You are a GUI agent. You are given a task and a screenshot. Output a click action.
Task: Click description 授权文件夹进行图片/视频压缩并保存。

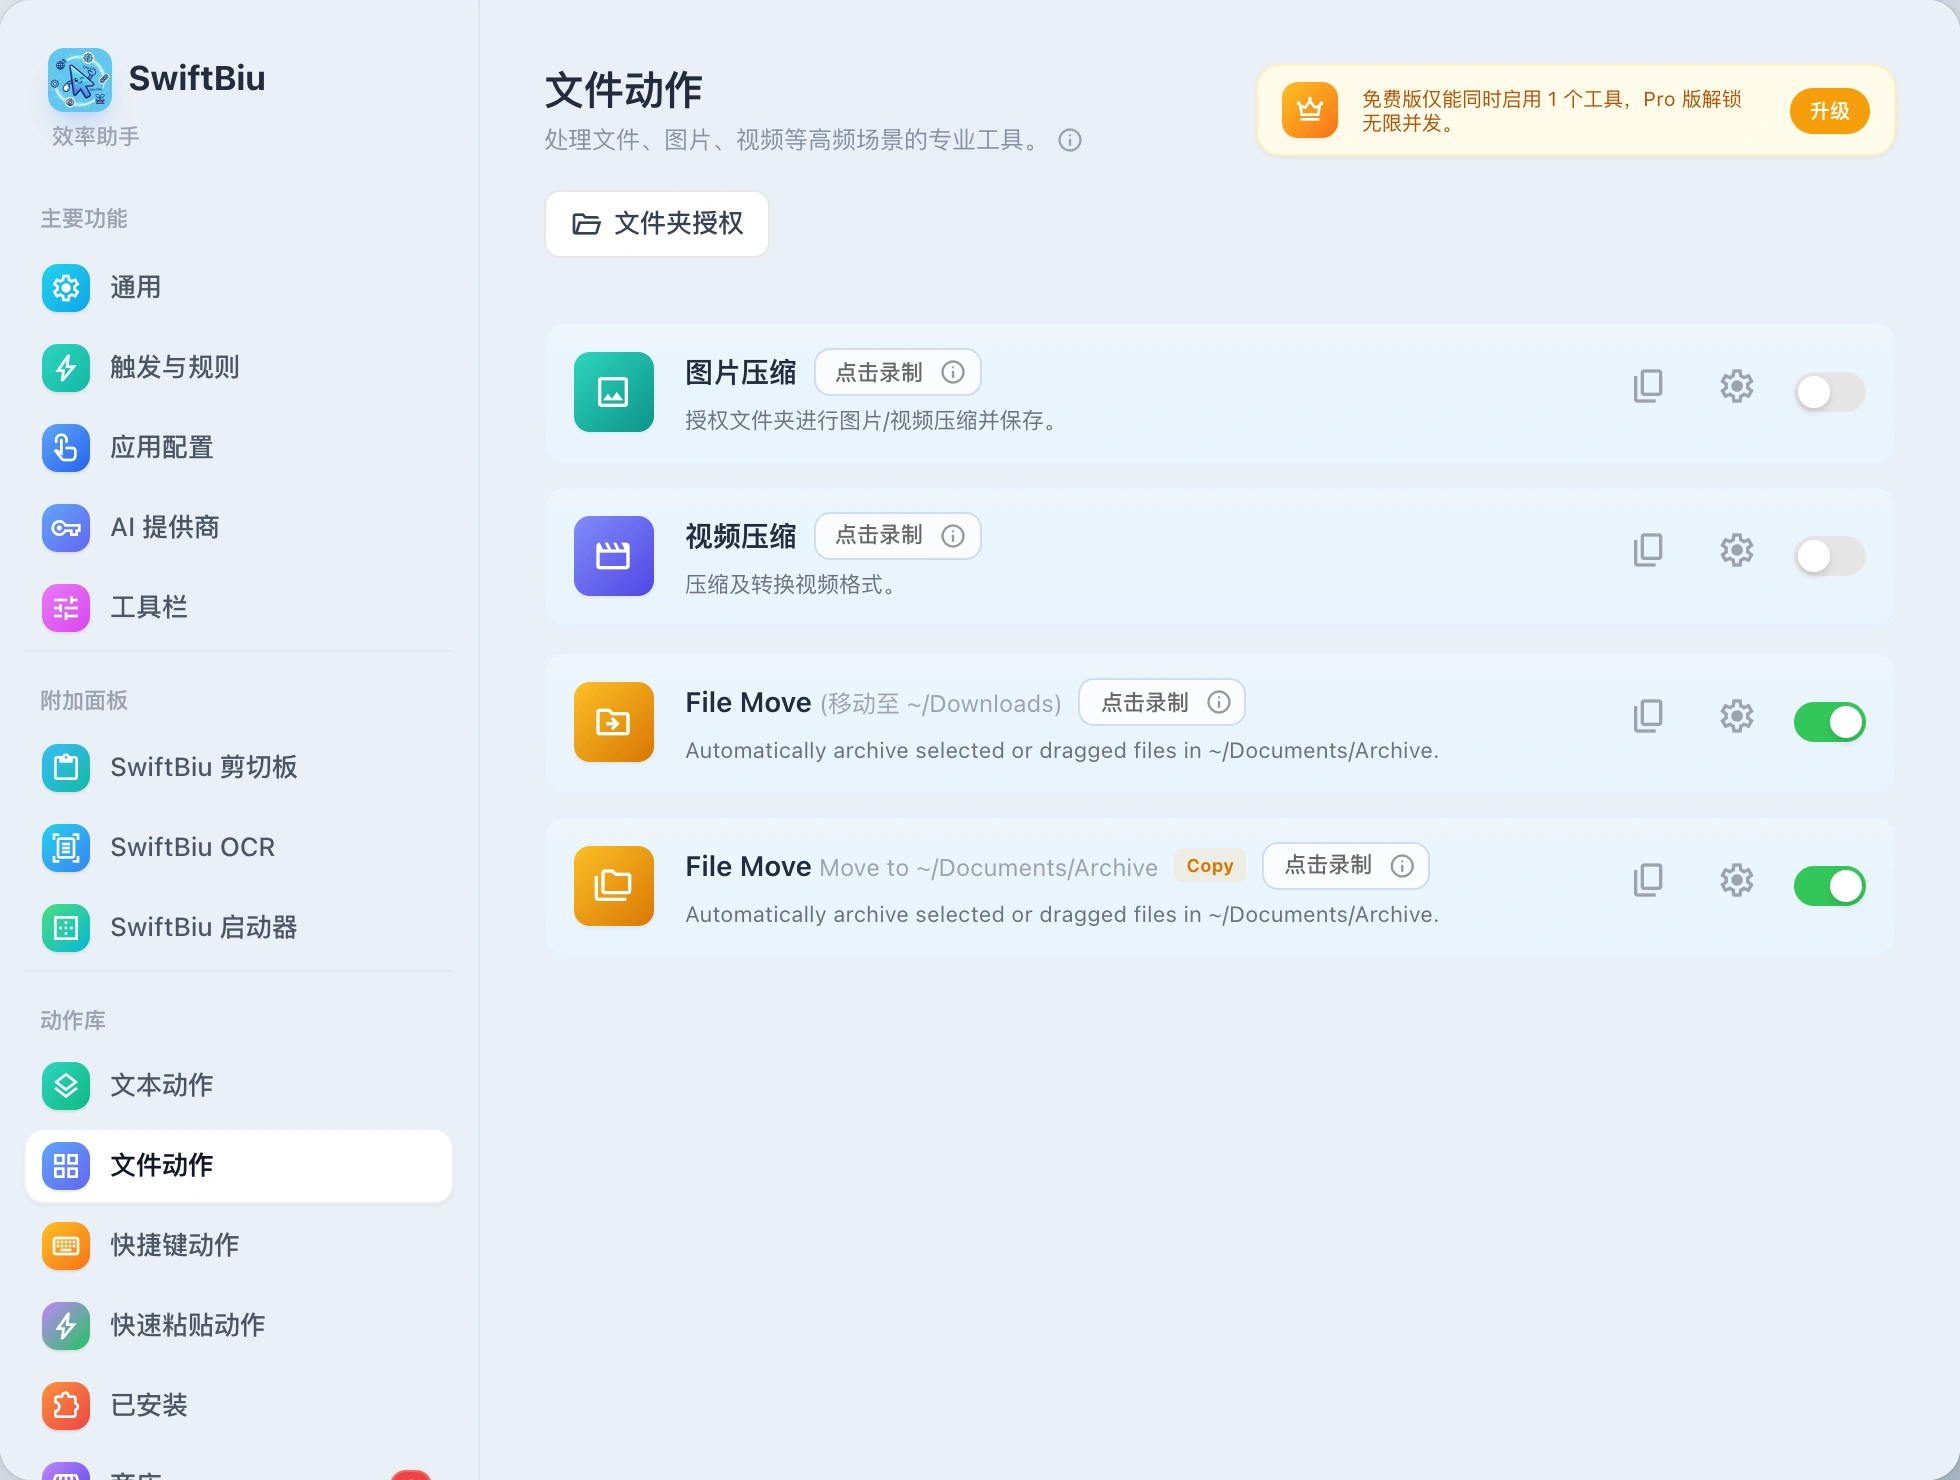tap(870, 420)
